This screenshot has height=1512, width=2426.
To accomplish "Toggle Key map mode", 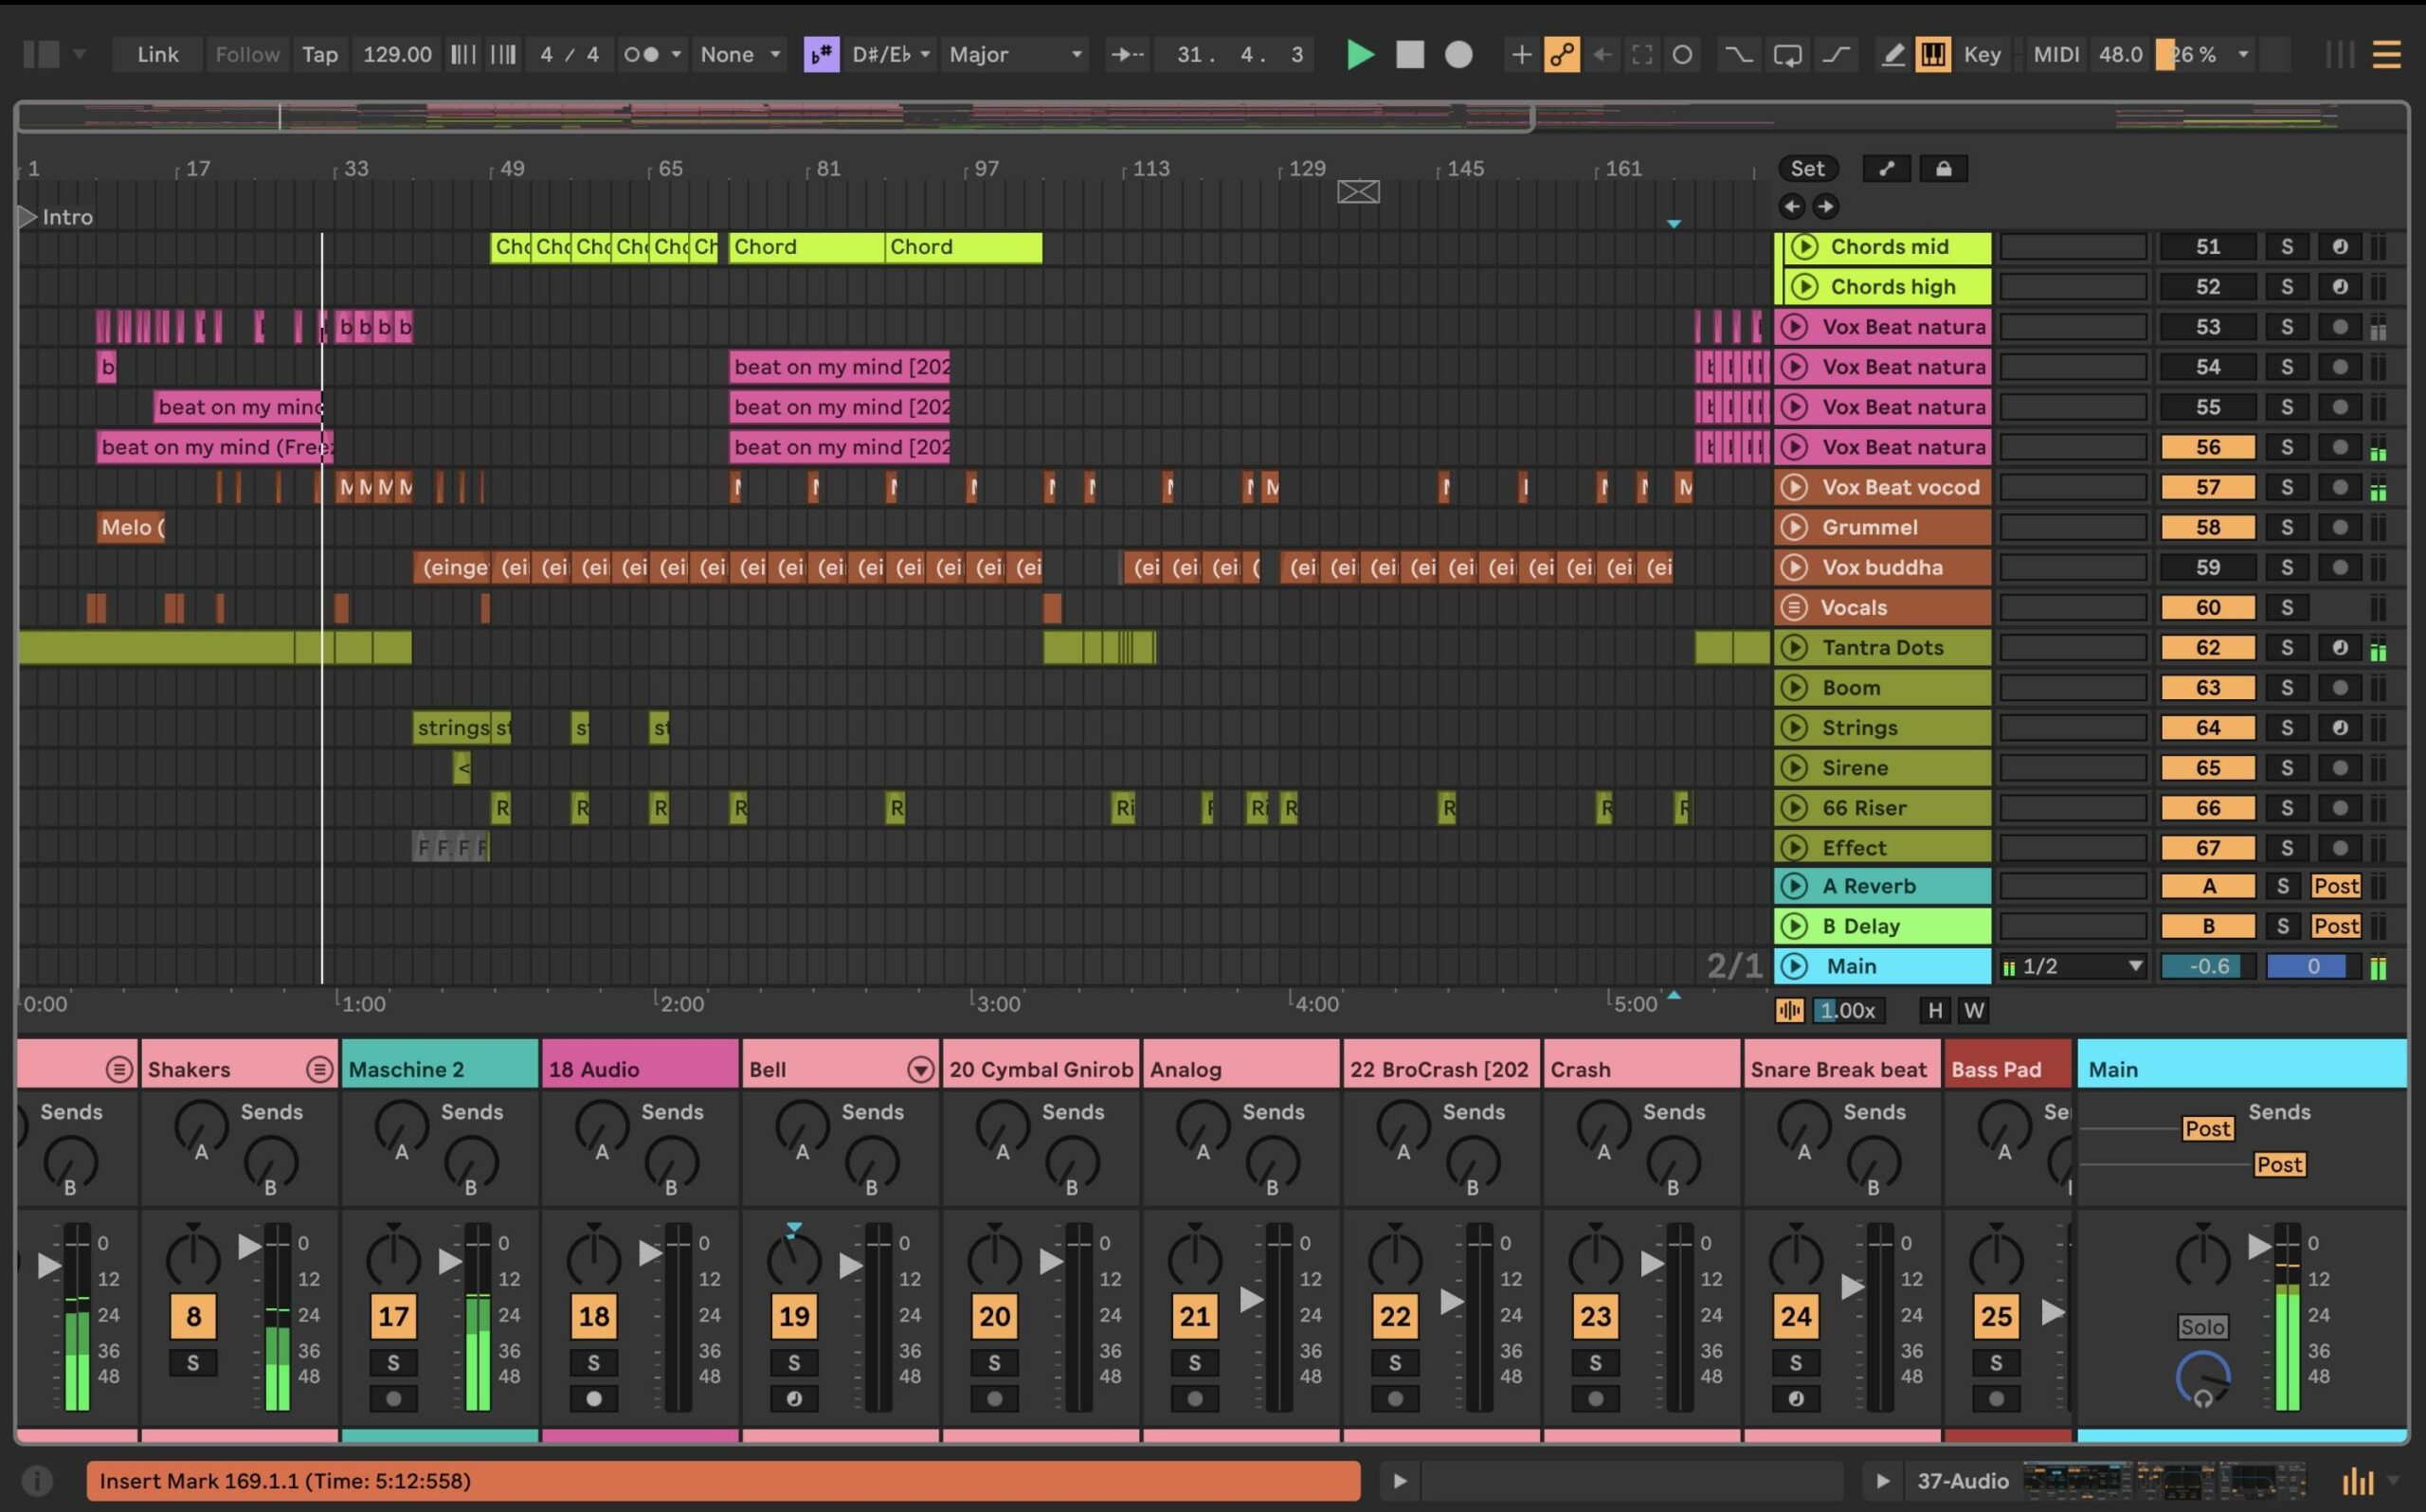I will click(x=1981, y=54).
